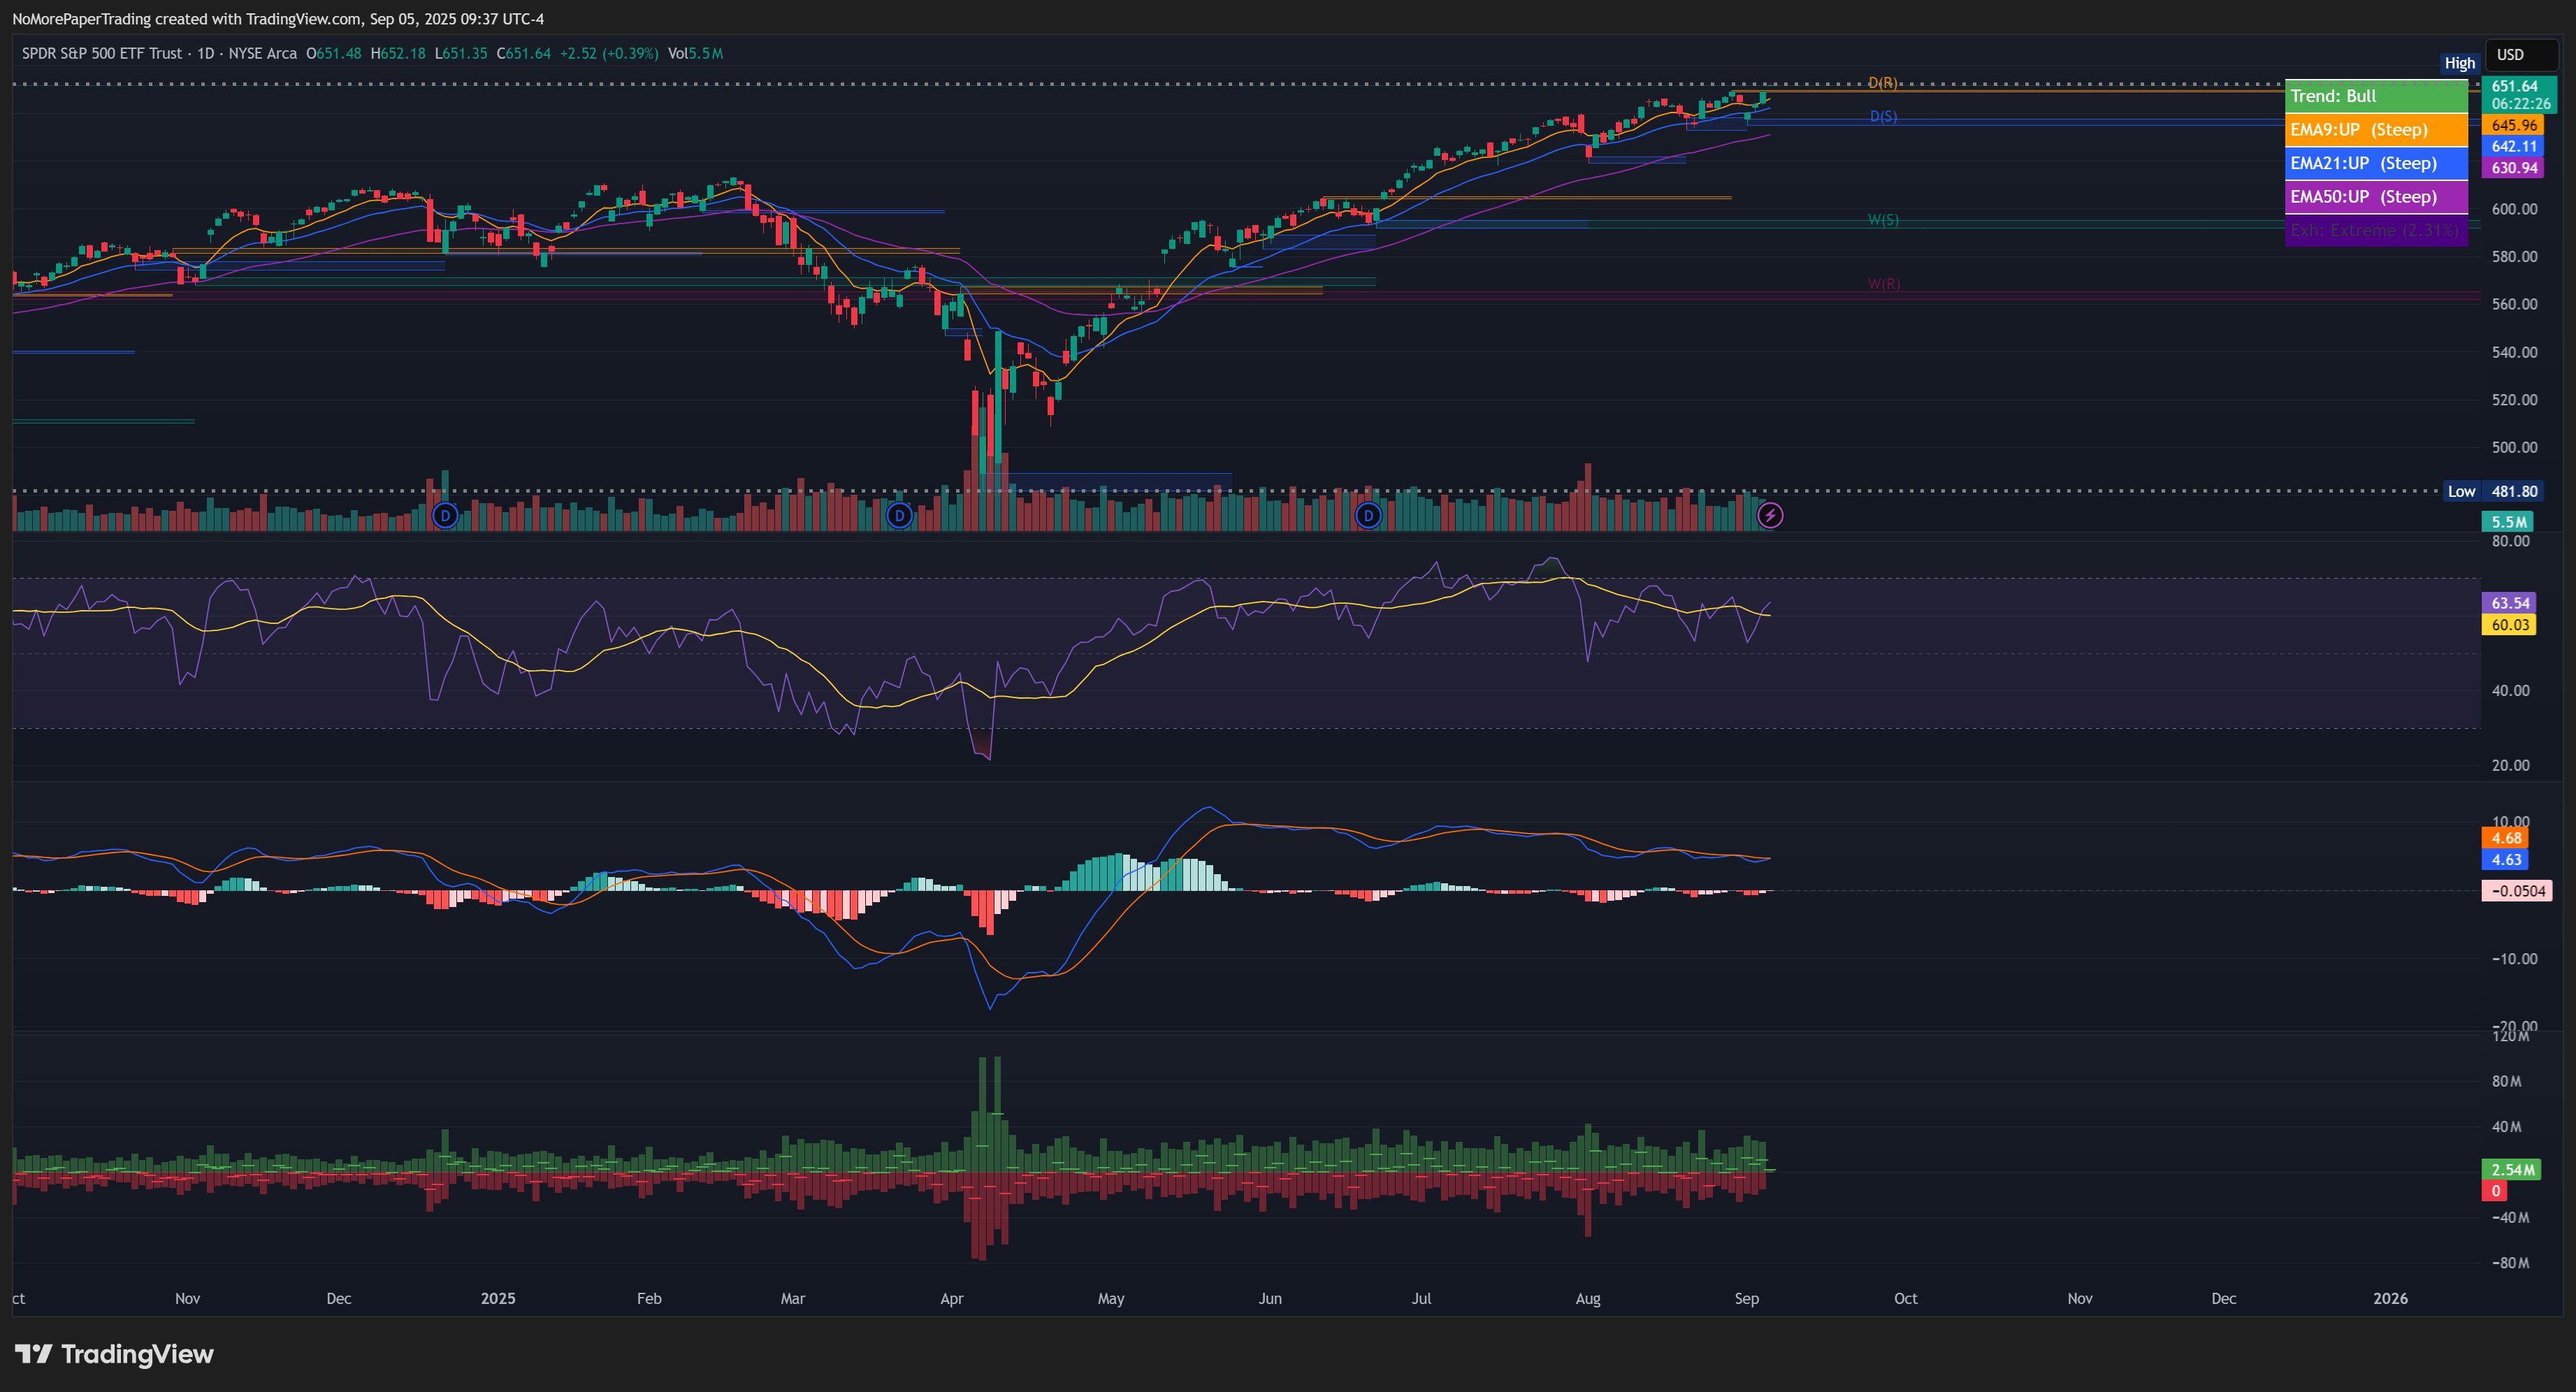Click the purple lightning bolt icon
Screen dimensions: 2576x1392
[x=1770, y=516]
